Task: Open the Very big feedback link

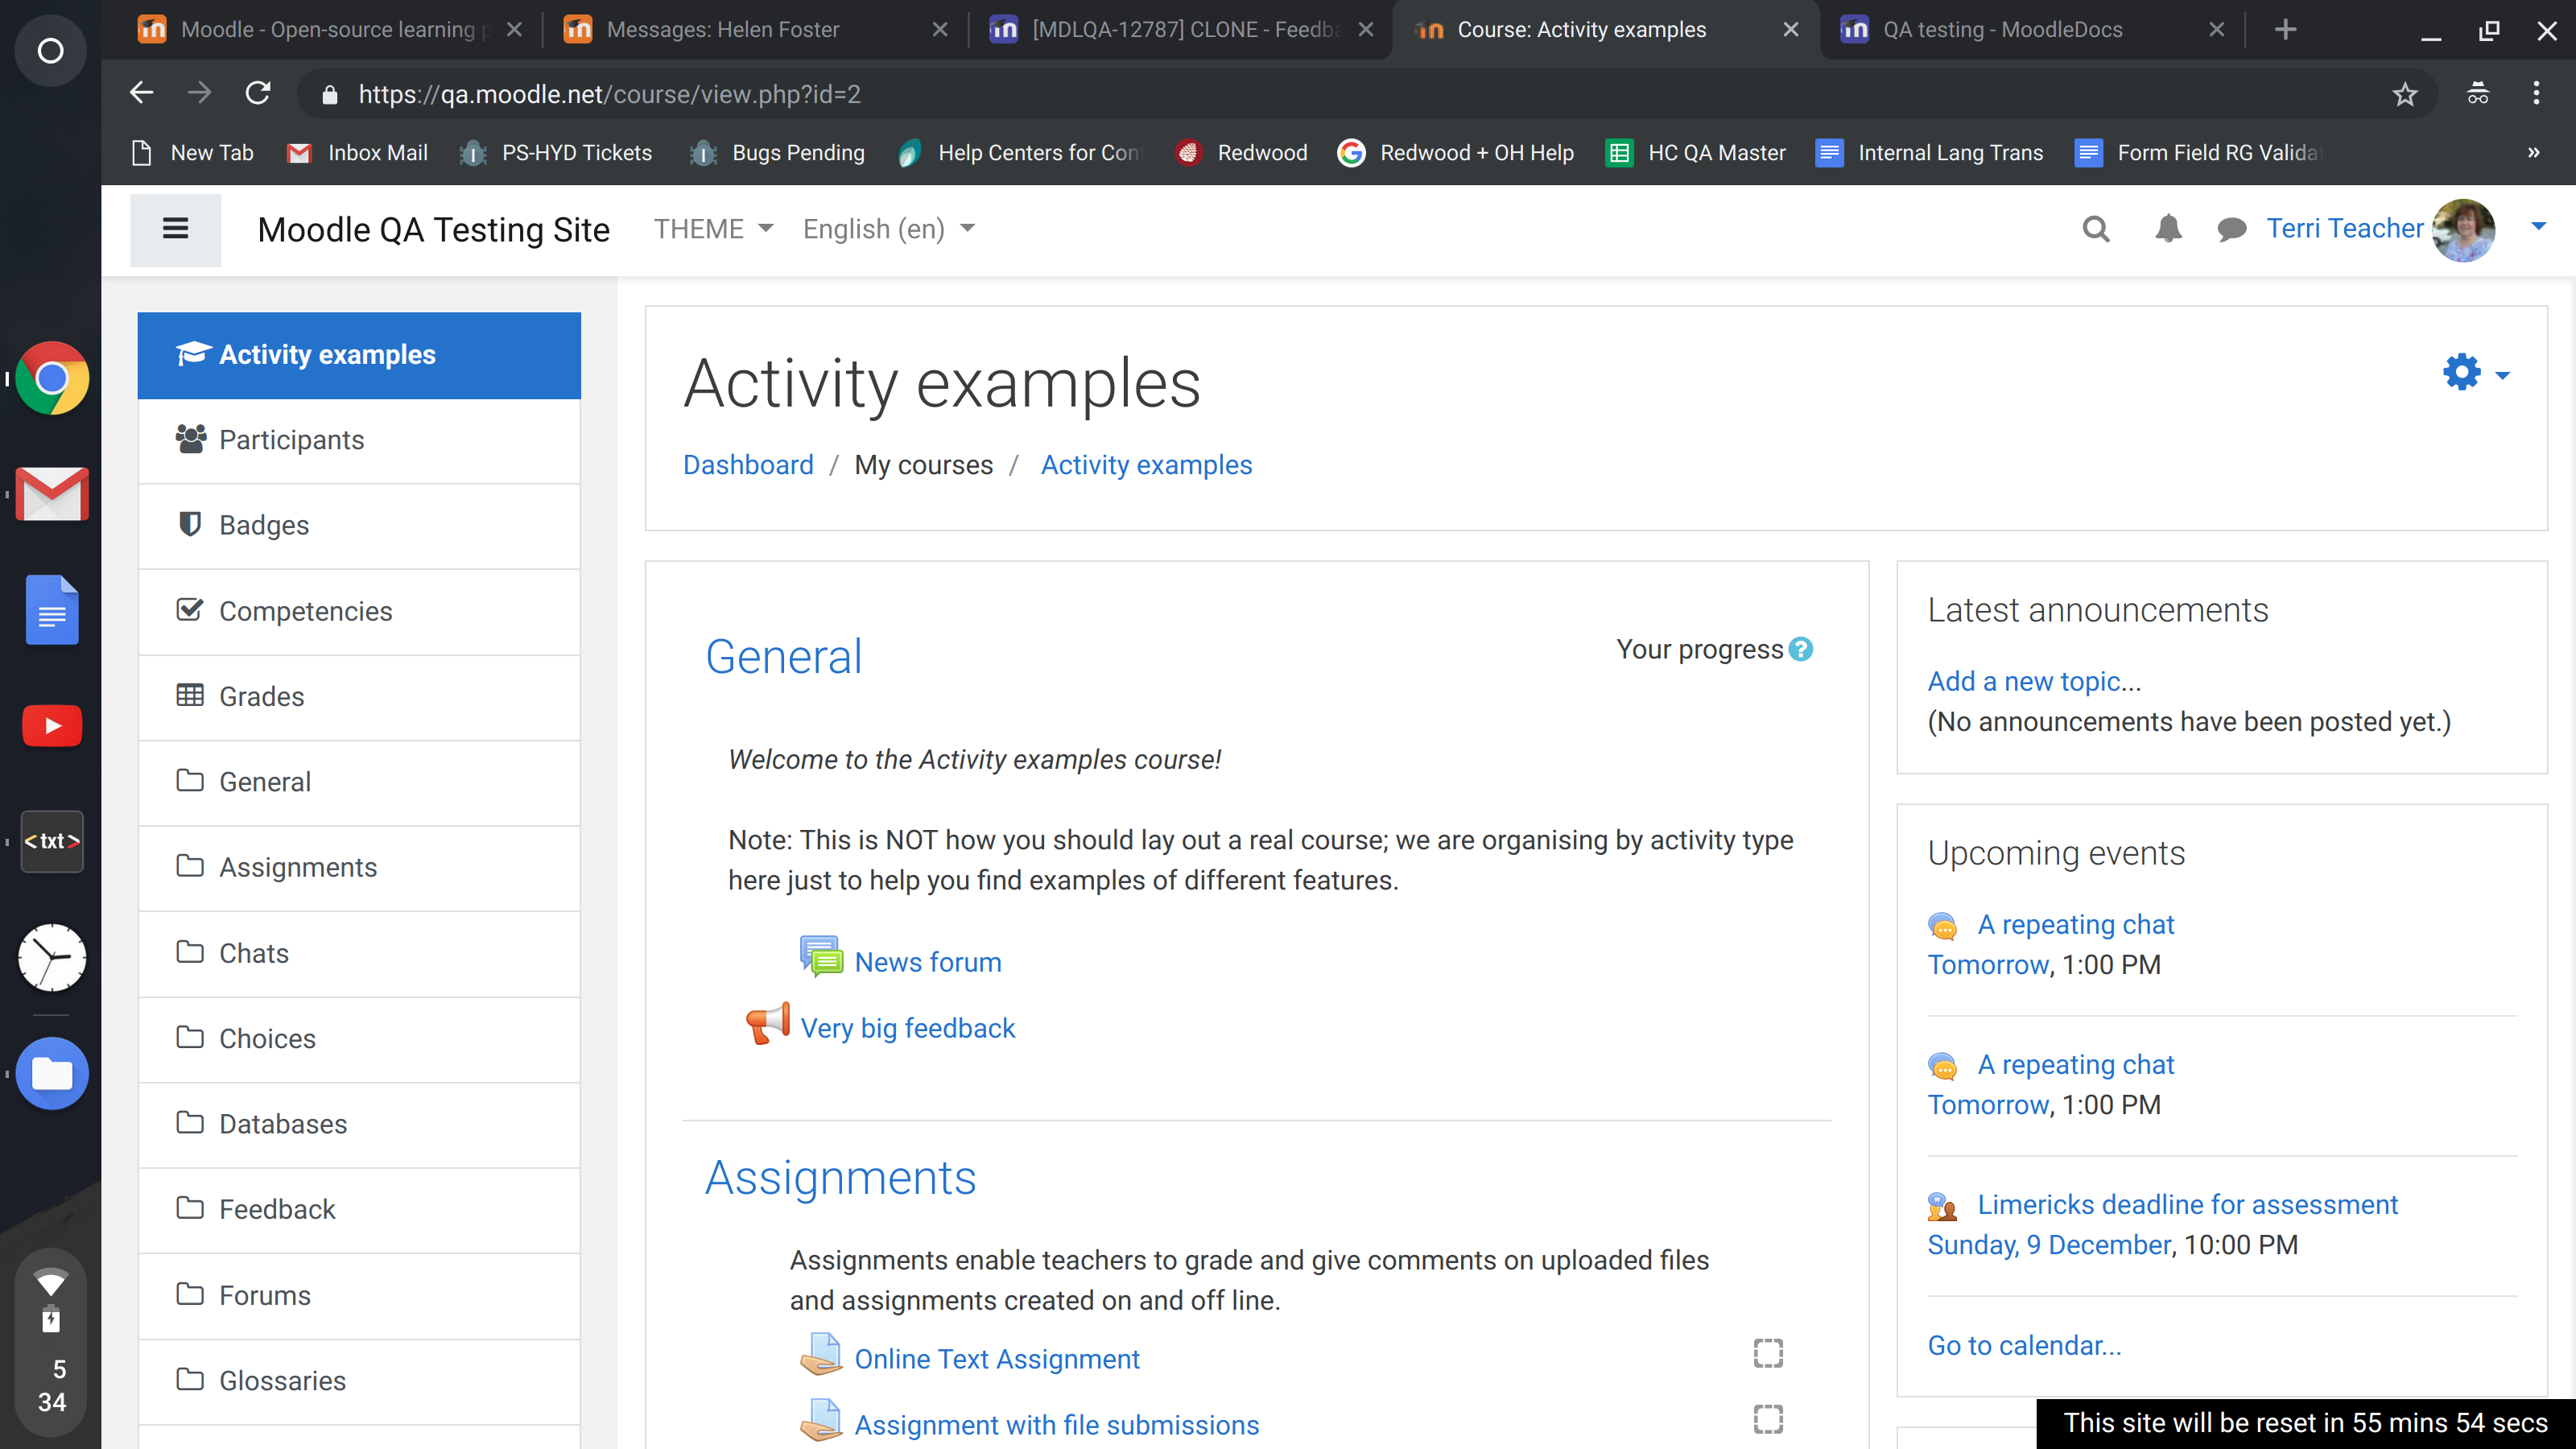Action: click(x=907, y=1028)
